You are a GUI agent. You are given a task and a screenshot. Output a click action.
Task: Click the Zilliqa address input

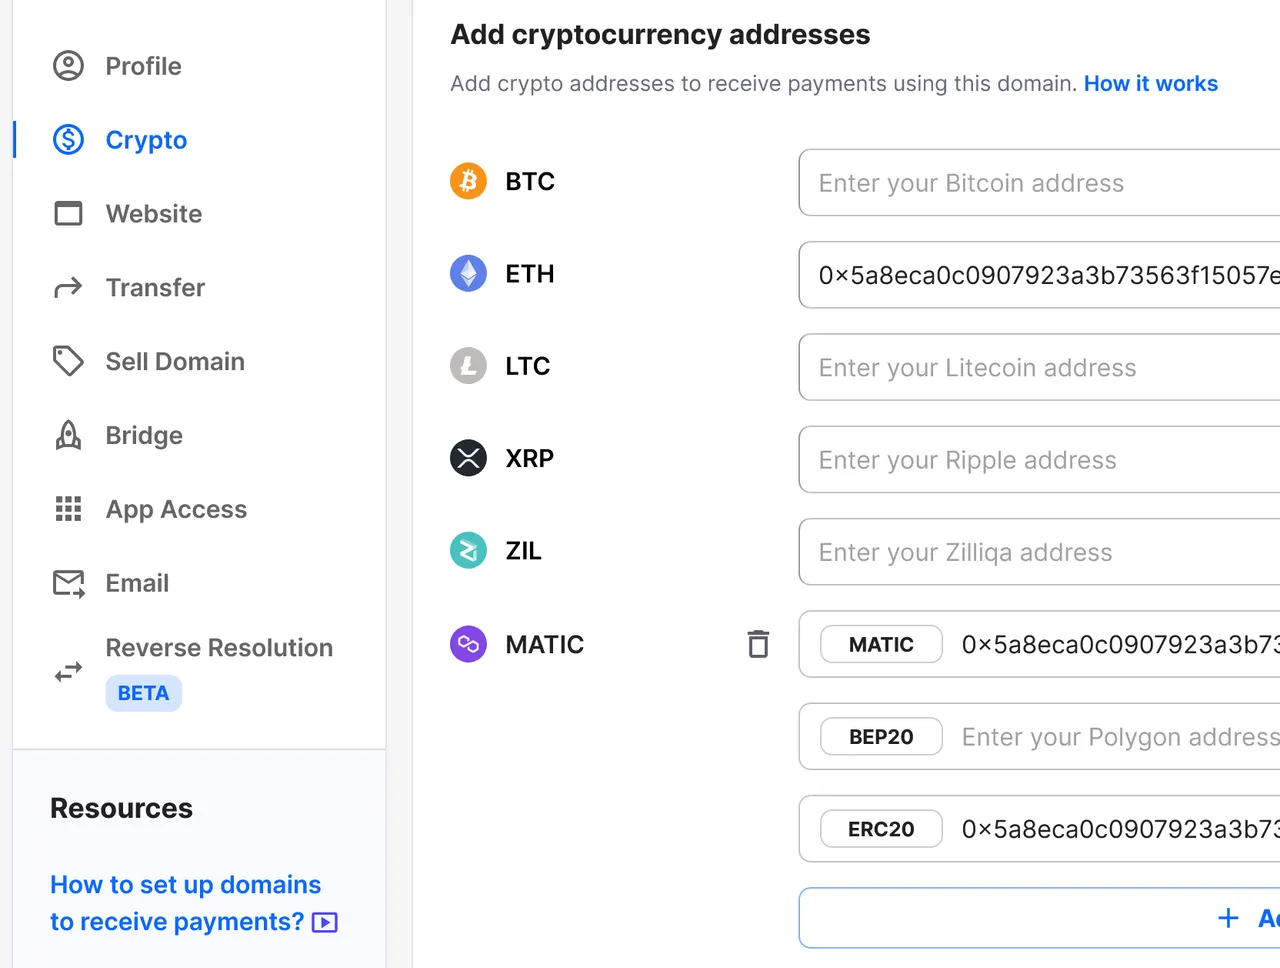[x=1040, y=551]
